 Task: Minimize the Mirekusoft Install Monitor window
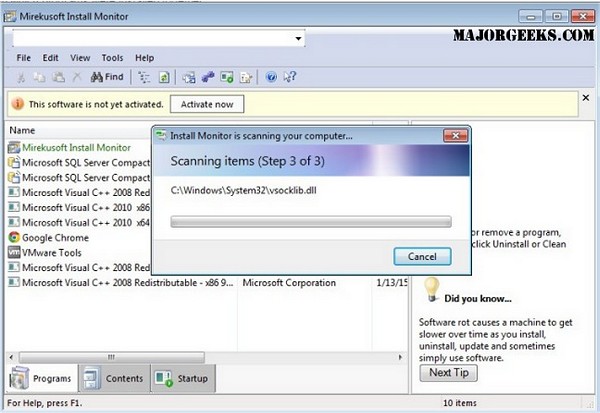[x=530, y=16]
